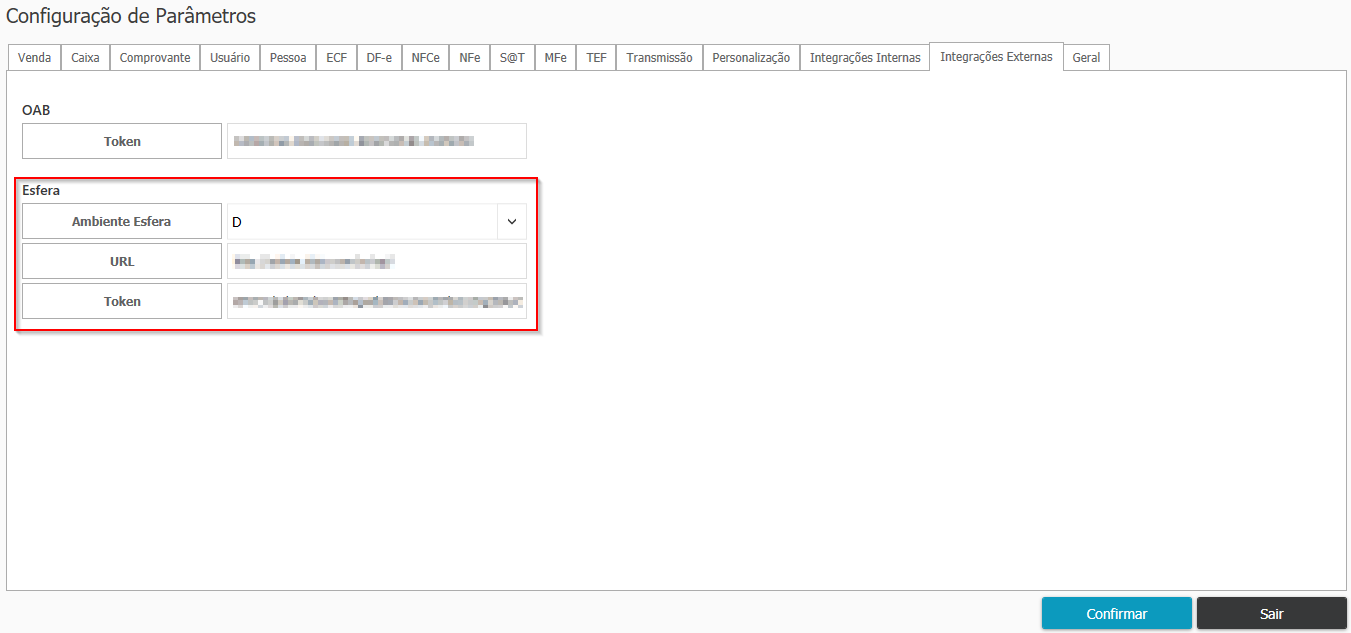1351x633 pixels.
Task: Open the DF-e tab
Action: click(x=379, y=58)
